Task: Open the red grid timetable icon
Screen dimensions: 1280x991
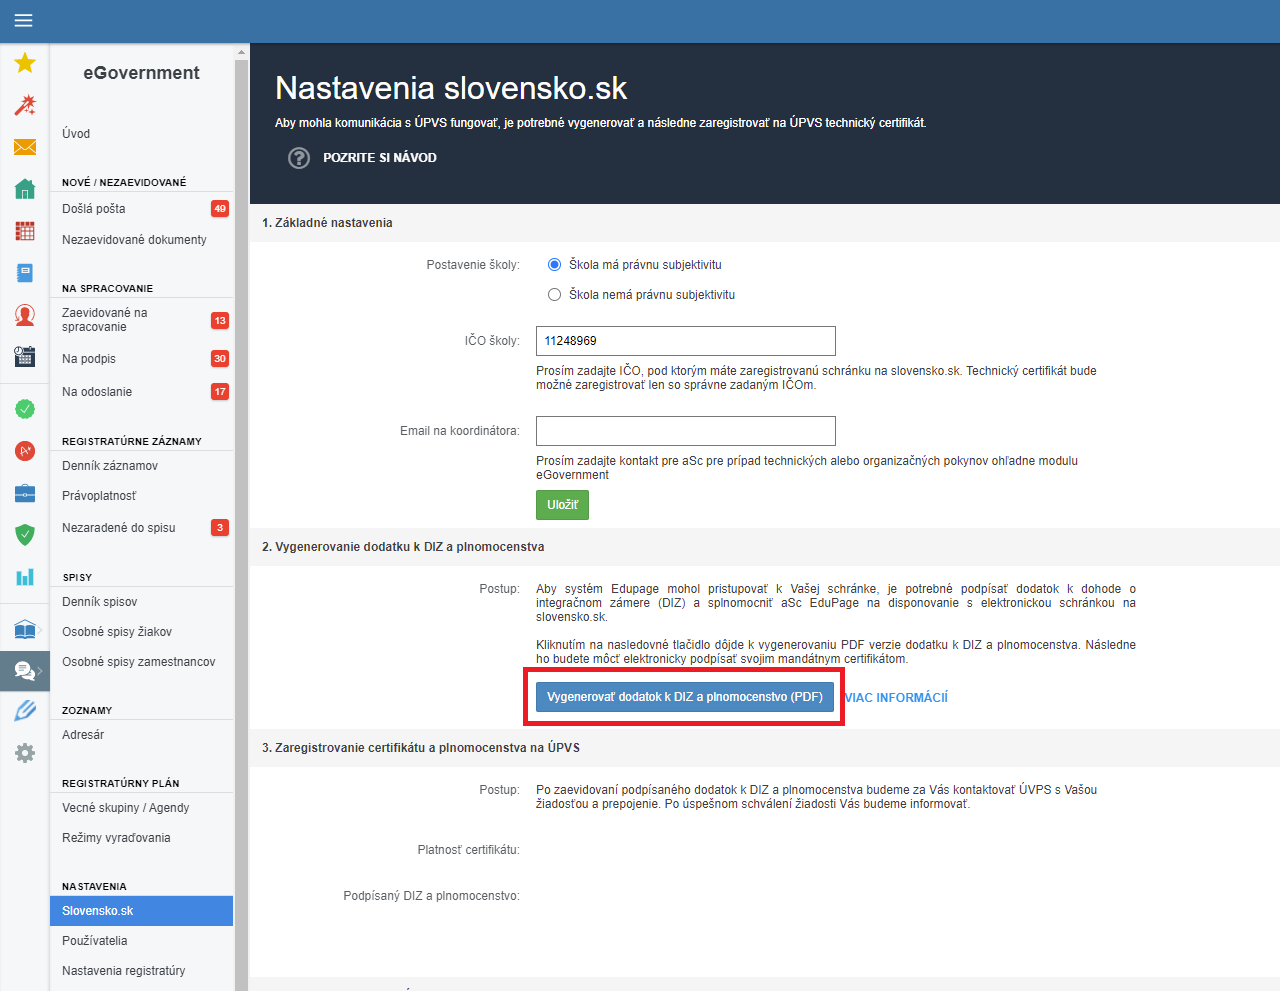Action: pos(25,231)
